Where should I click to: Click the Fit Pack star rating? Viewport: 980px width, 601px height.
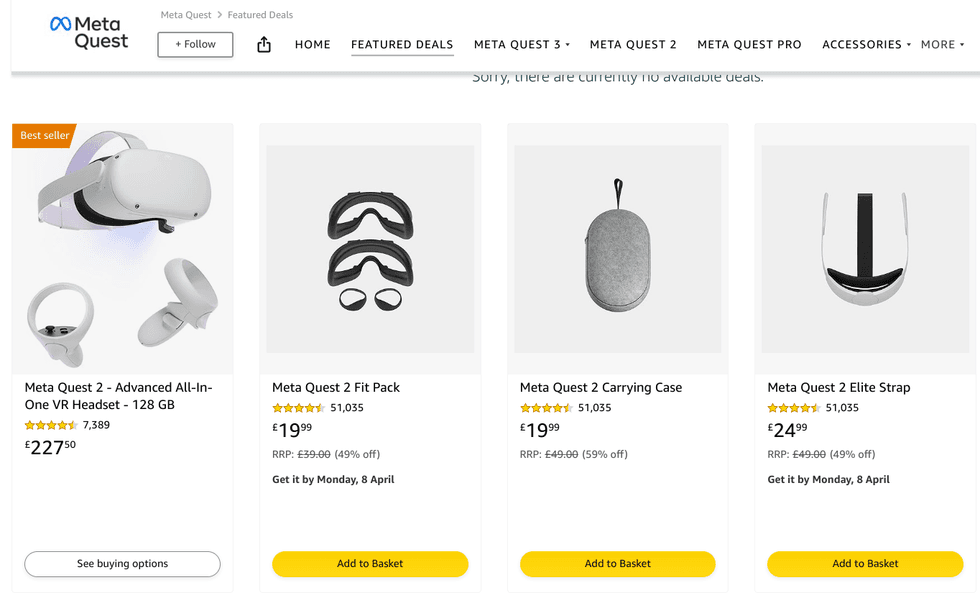click(x=298, y=408)
